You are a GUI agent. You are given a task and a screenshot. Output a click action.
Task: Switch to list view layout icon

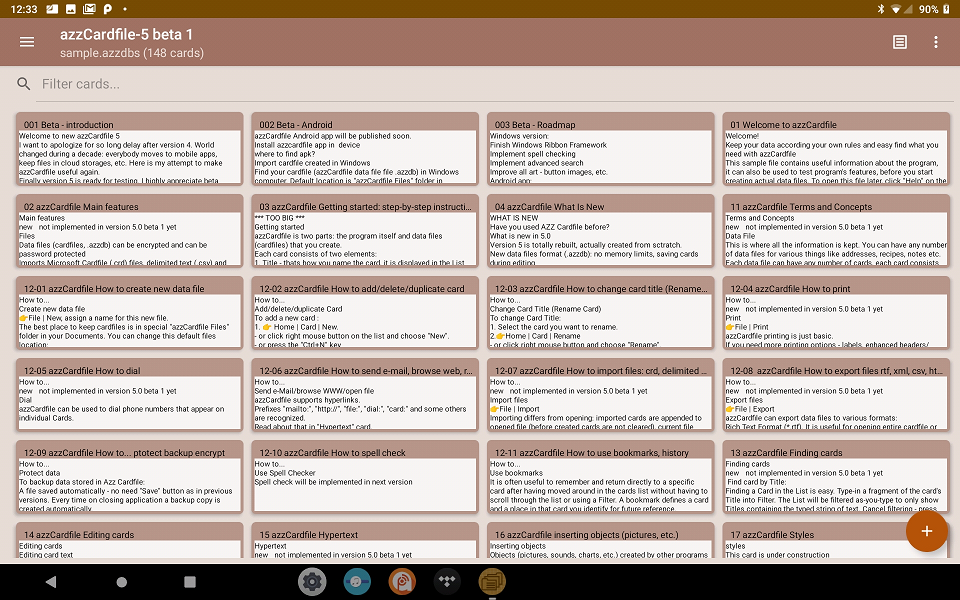(x=899, y=42)
